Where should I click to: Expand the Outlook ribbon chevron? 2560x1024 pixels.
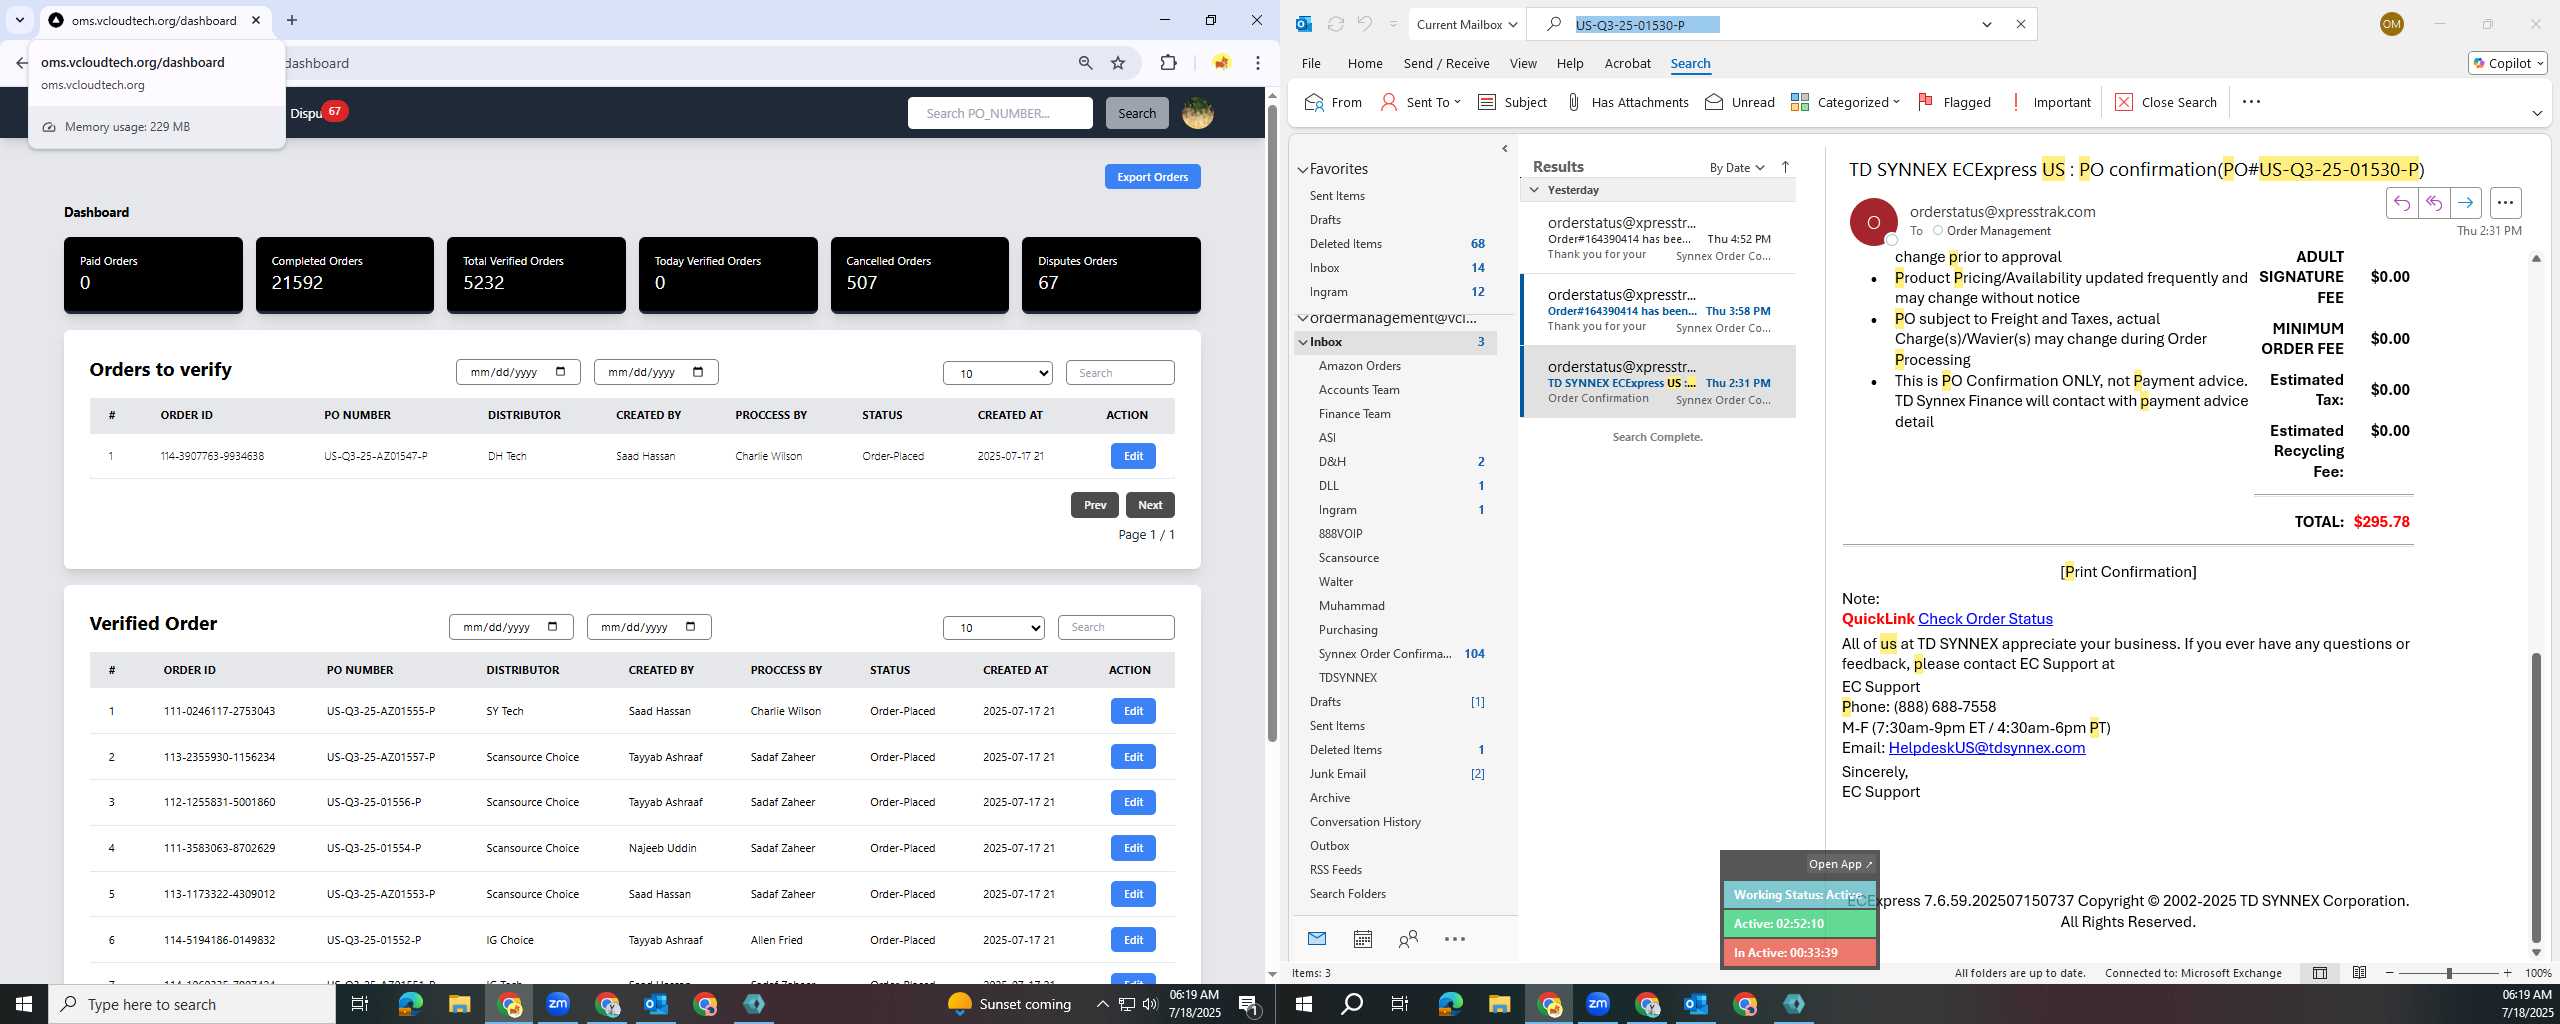point(2537,113)
